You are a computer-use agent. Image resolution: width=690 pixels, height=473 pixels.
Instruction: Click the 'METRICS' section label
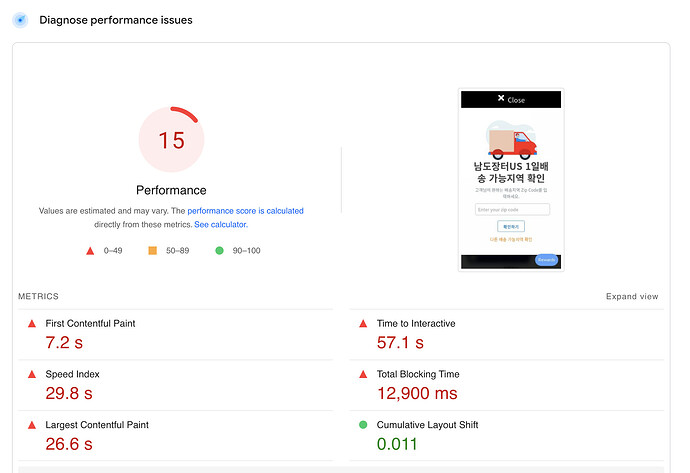[x=38, y=296]
